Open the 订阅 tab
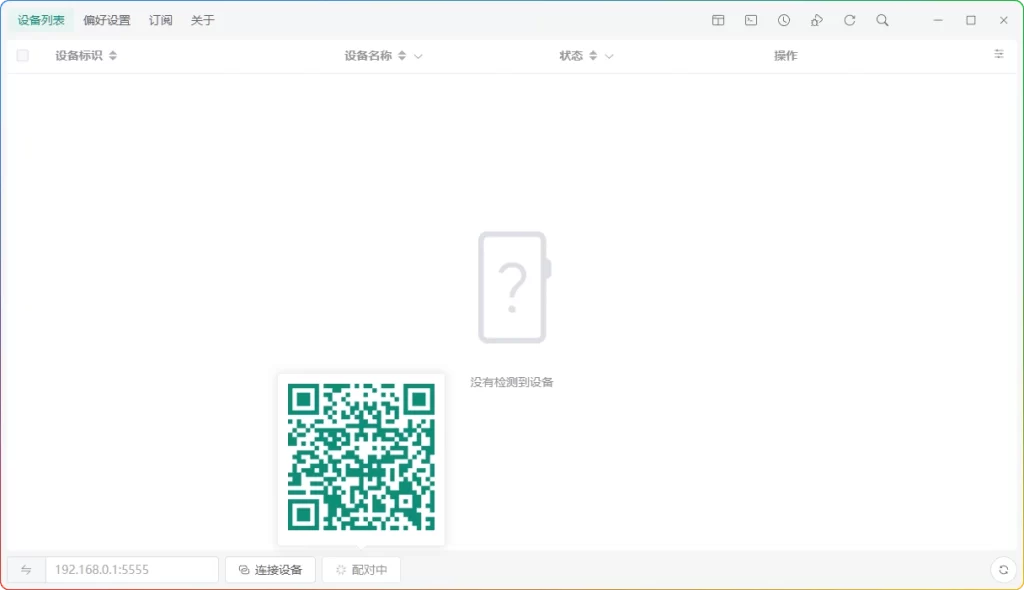 (x=160, y=19)
